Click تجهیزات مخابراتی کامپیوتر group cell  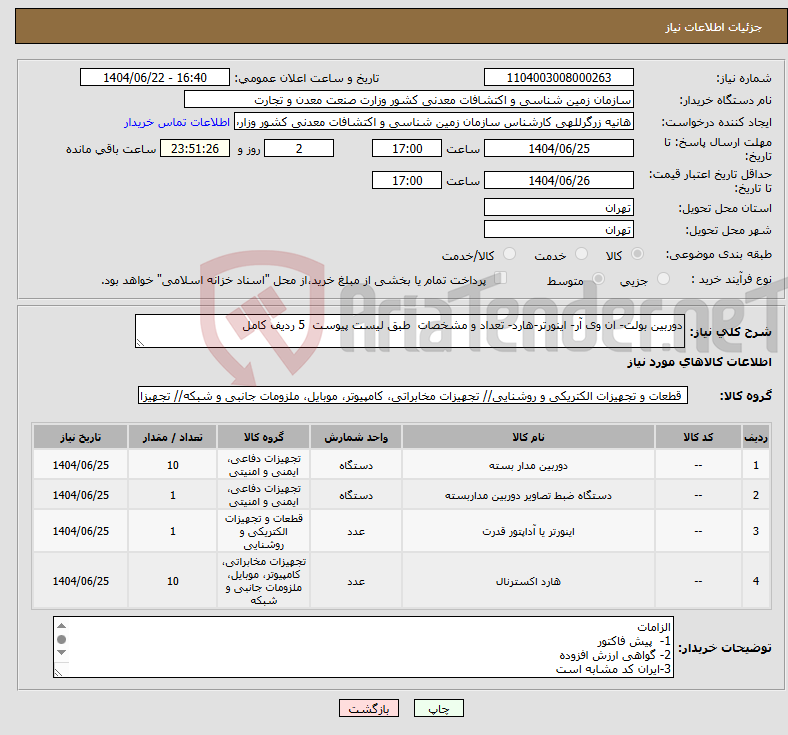[263, 581]
